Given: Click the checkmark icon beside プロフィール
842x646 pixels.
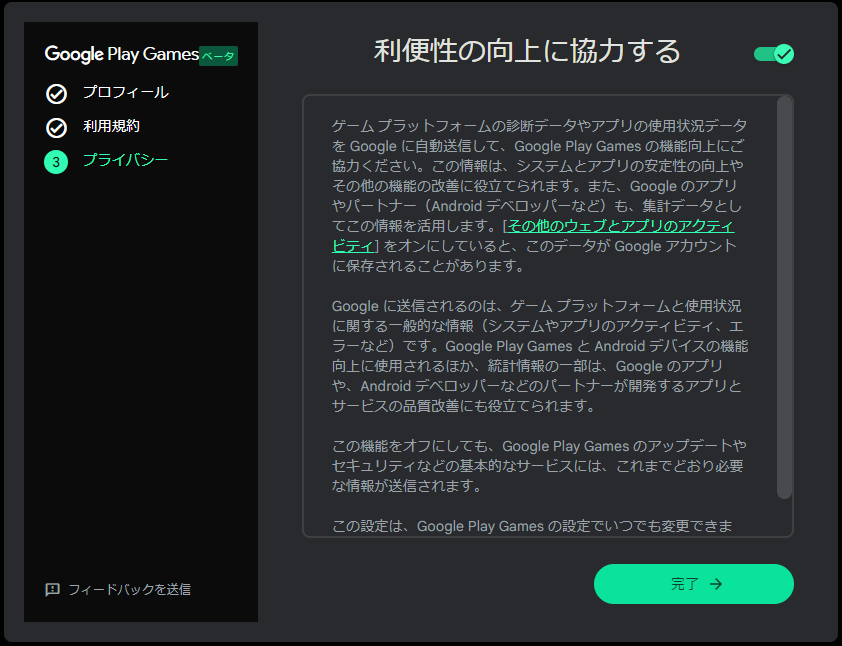Looking at the screenshot, I should click(x=55, y=93).
